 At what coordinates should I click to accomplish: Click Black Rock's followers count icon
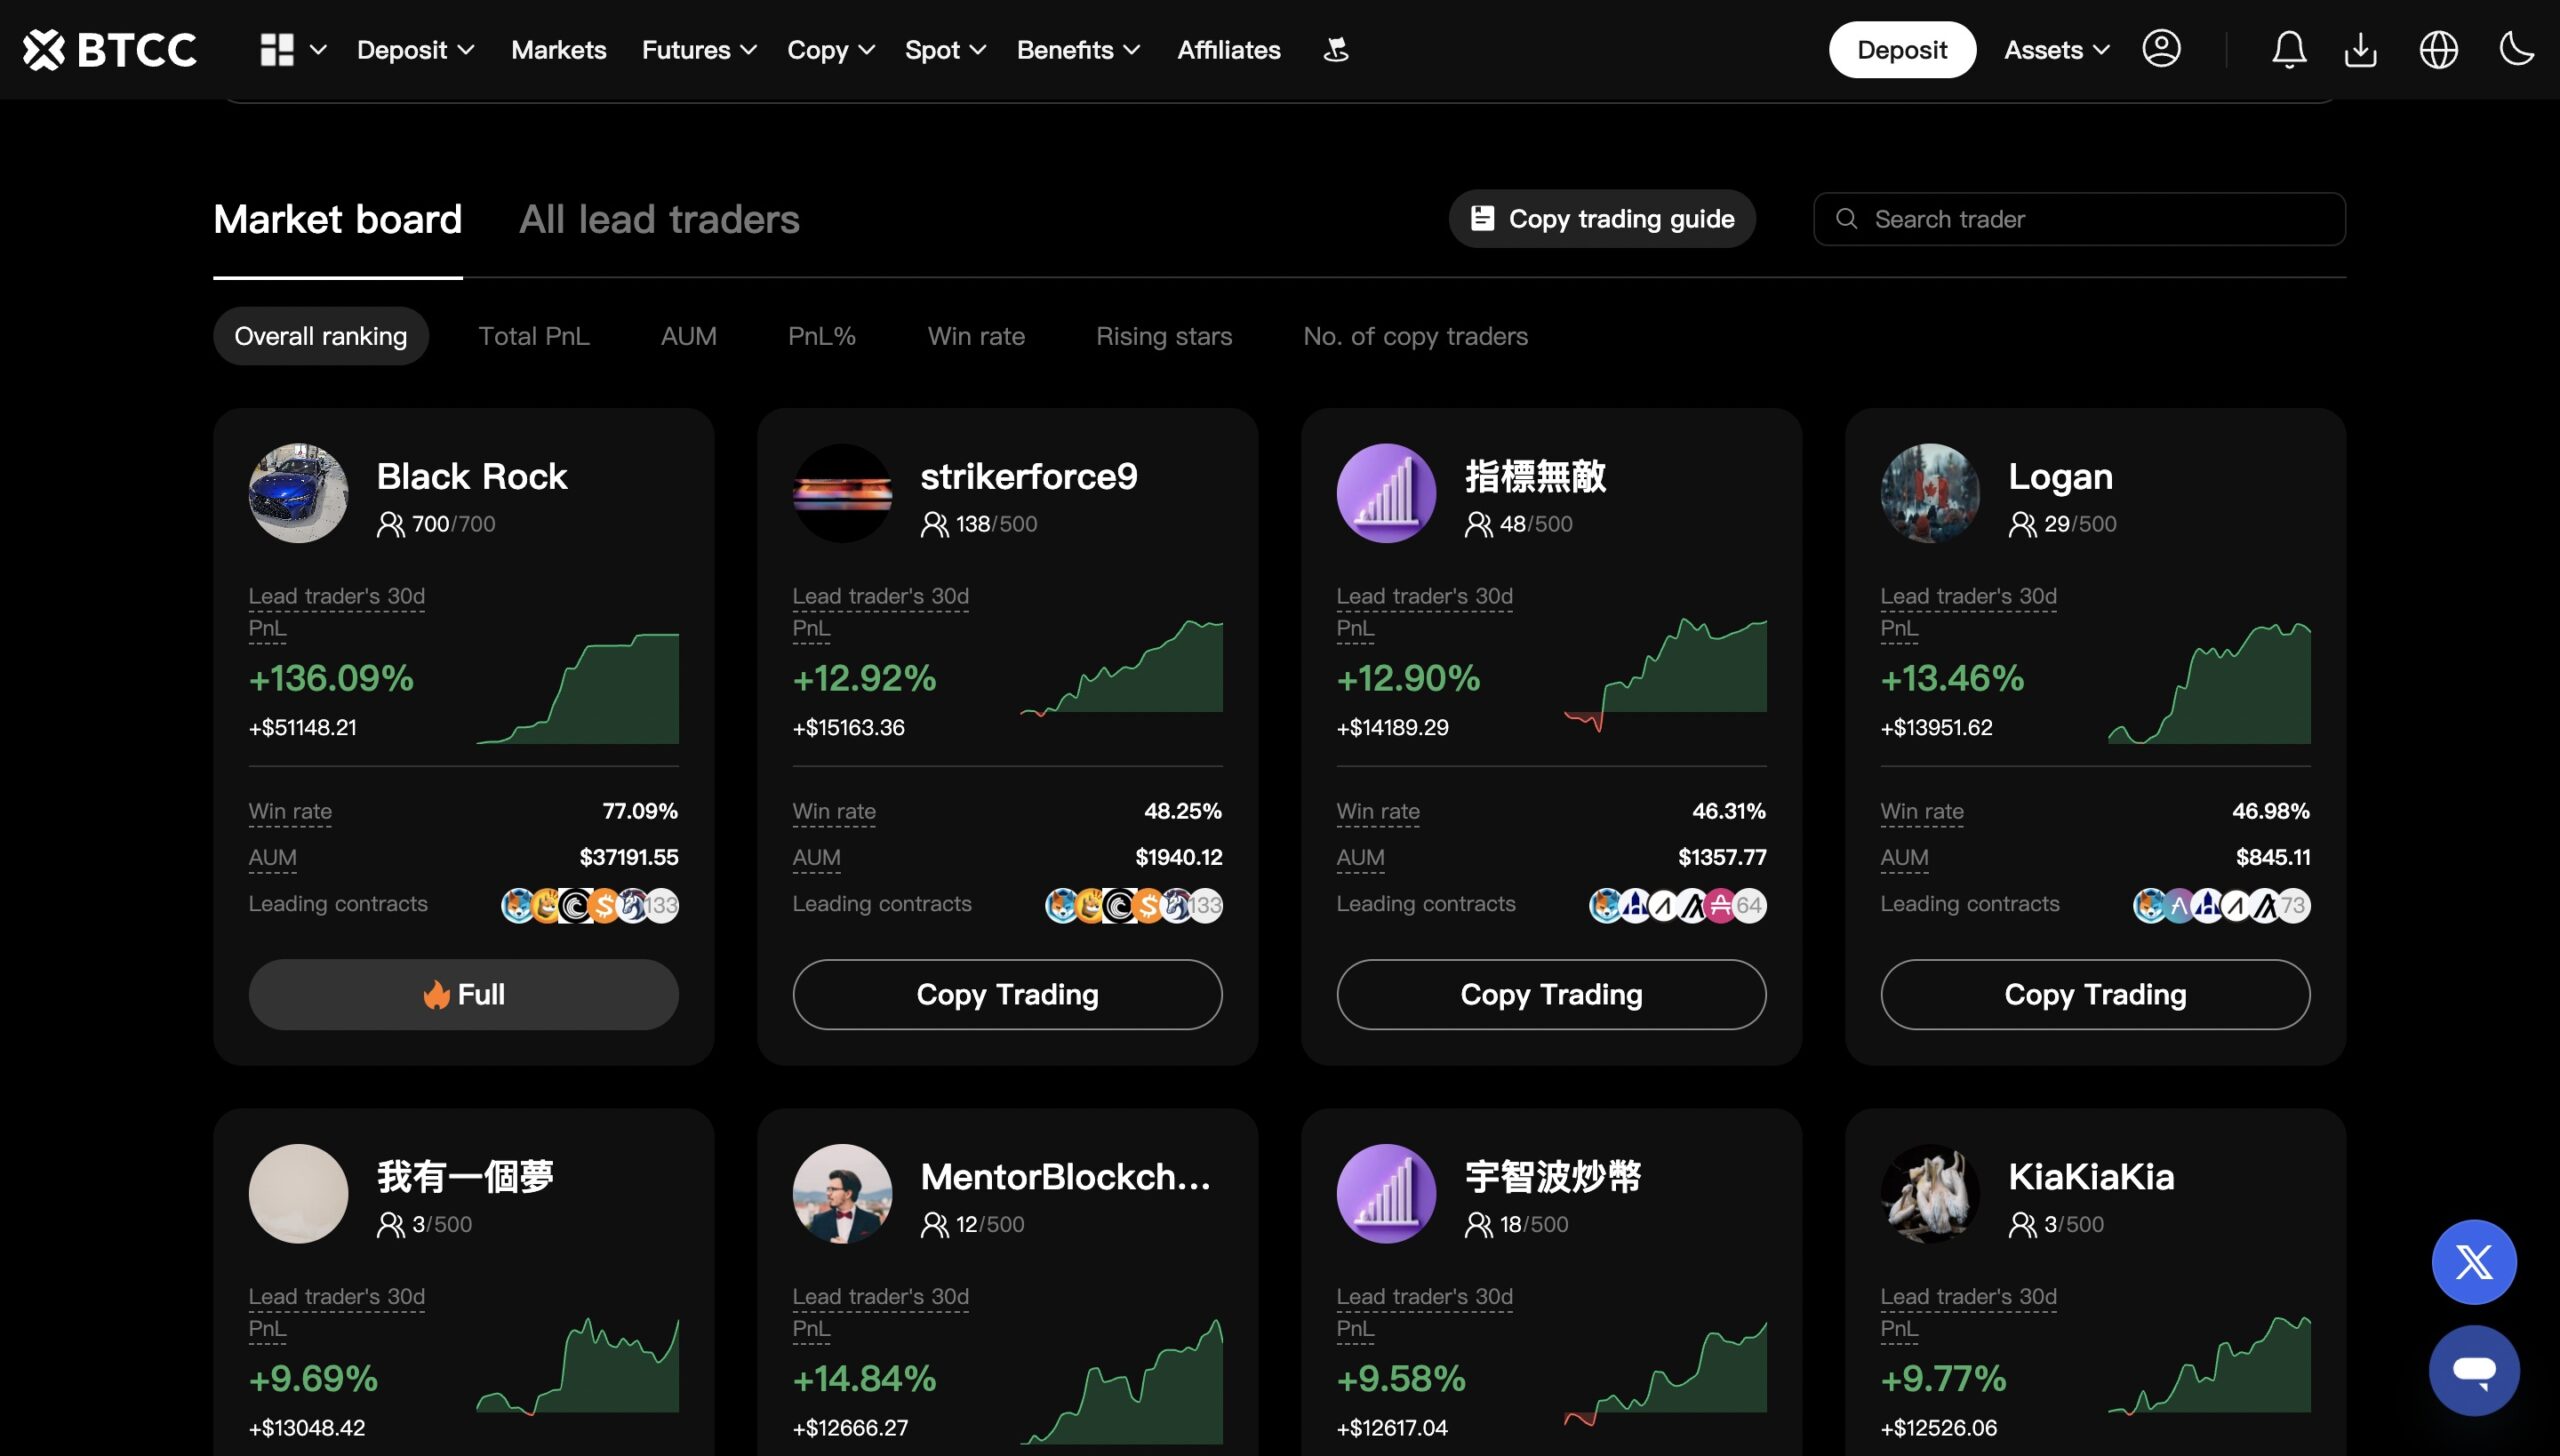click(x=390, y=525)
